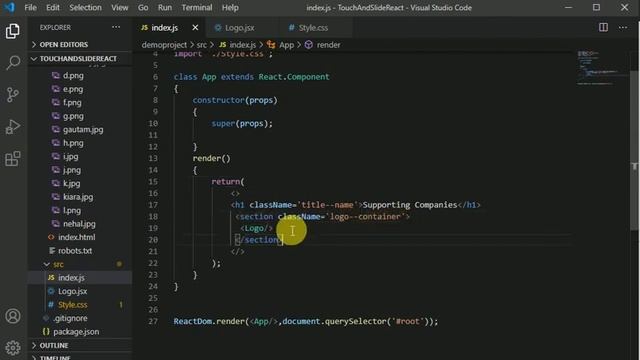Click demoproject in the breadcrumb
Viewport: 640px width, 360px height.
point(164,44)
